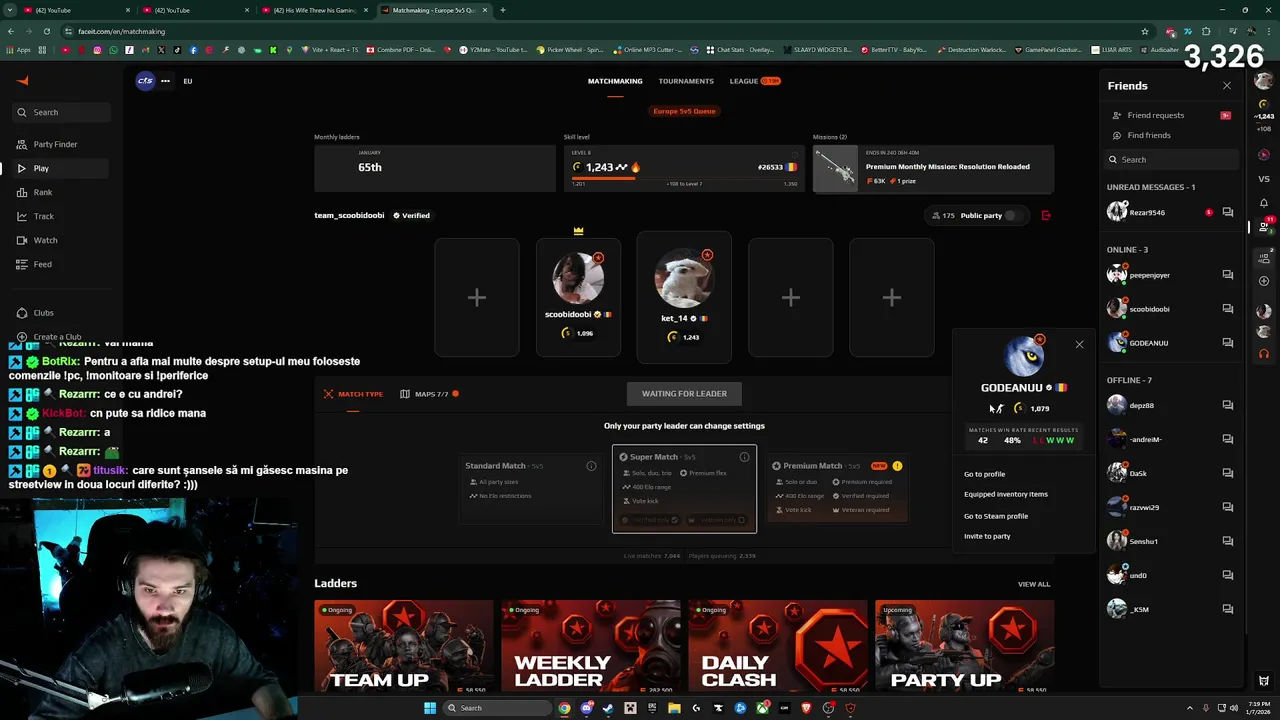The image size is (1280, 720).
Task: Focus the left sidebar Search field
Action: (x=62, y=112)
